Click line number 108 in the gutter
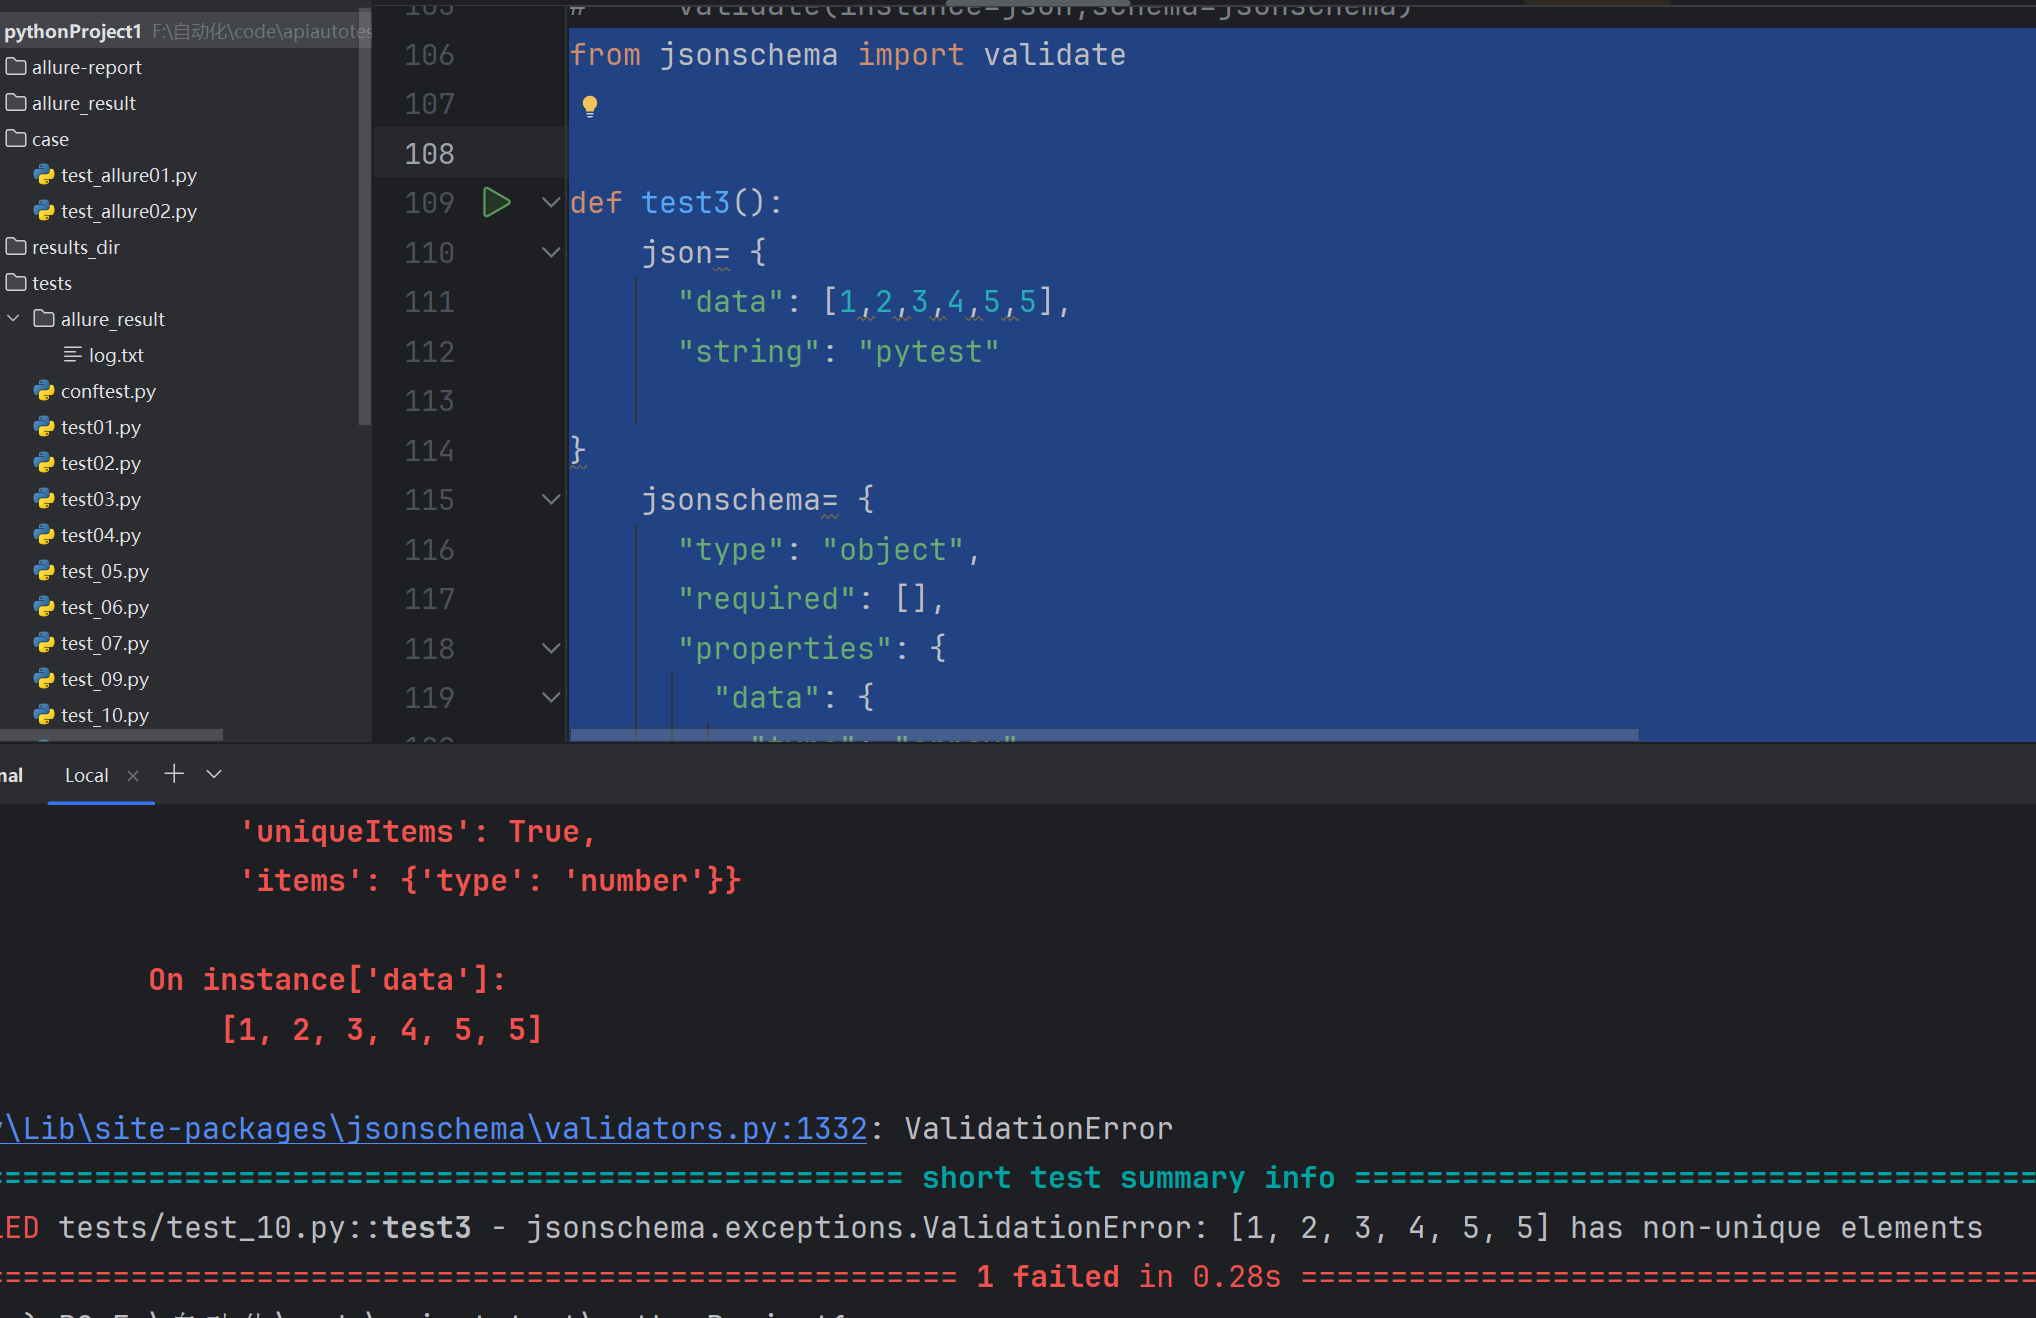Viewport: 2036px width, 1318px height. [x=430, y=154]
